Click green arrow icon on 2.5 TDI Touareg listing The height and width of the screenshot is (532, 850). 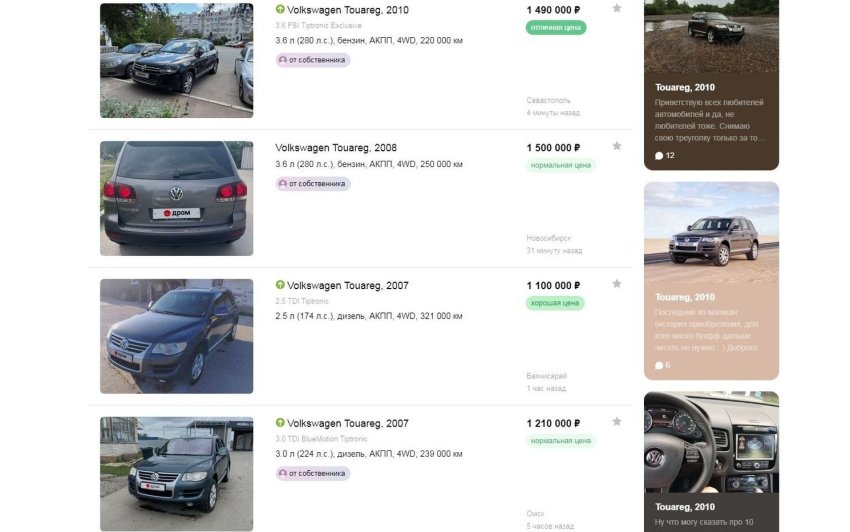click(280, 286)
